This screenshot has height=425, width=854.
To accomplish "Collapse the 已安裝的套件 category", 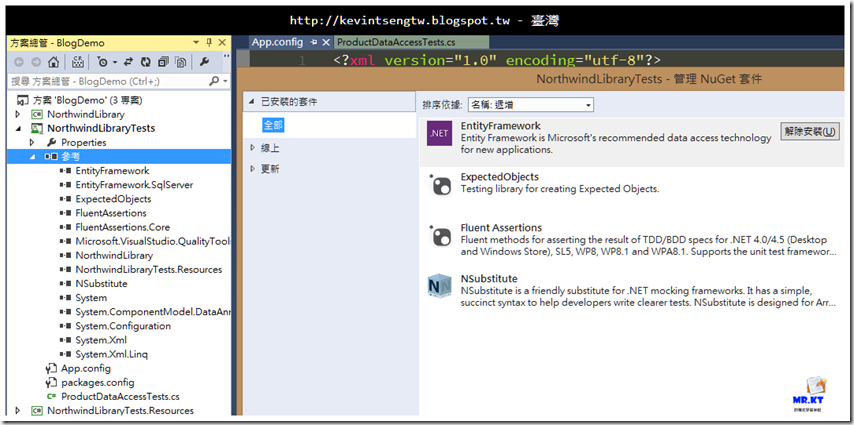I will point(252,102).
